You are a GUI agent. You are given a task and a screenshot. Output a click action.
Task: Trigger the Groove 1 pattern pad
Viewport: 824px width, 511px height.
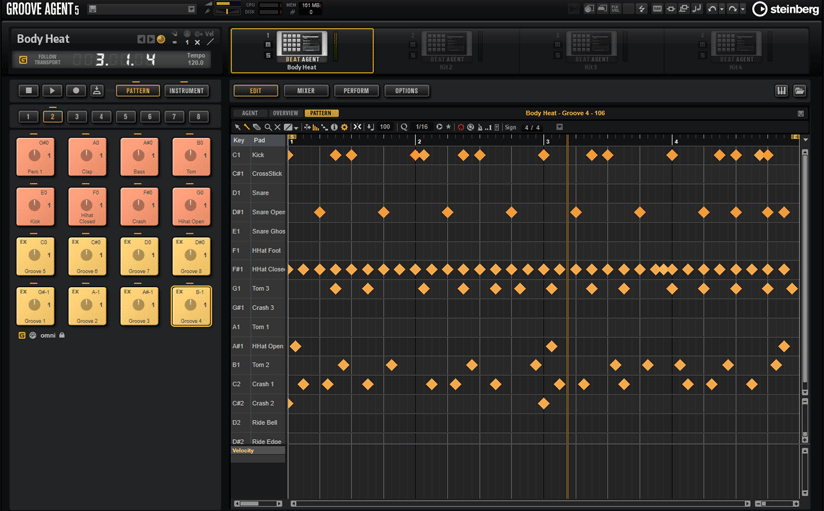(35, 306)
